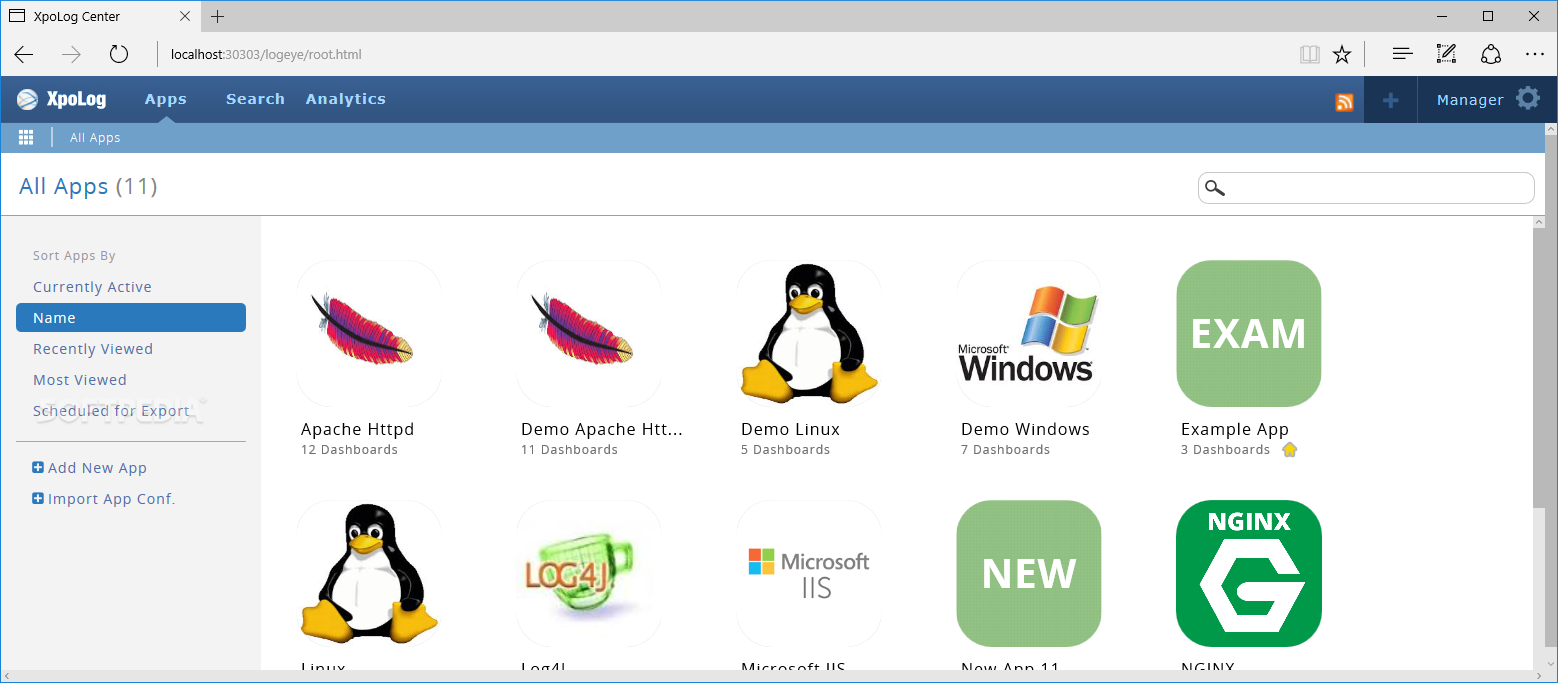
Task: Open the browser share icon
Action: tap(1491, 54)
